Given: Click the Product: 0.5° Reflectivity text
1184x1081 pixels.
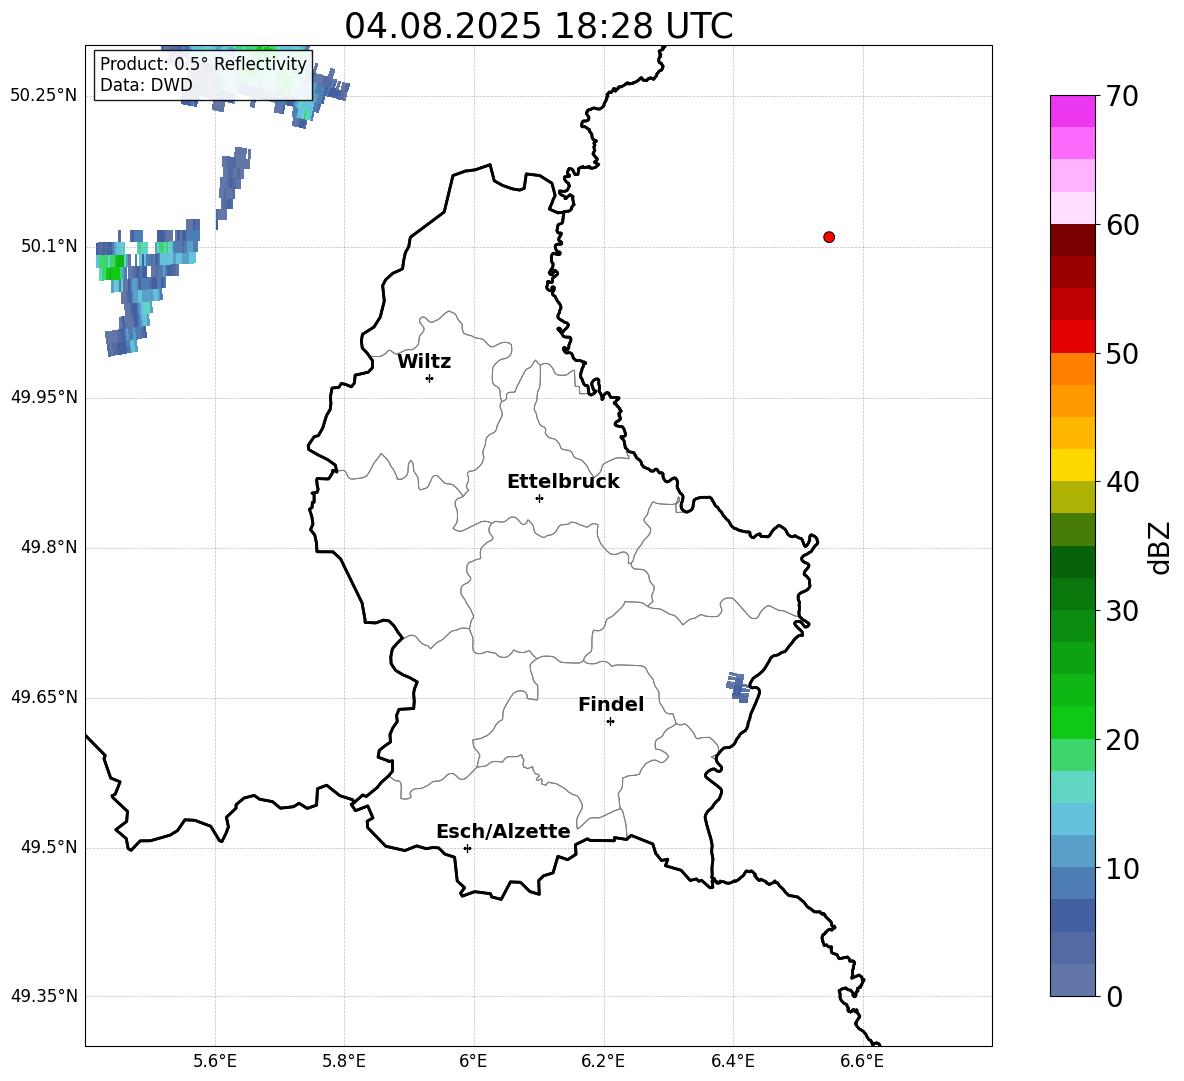Looking at the screenshot, I should click(203, 64).
